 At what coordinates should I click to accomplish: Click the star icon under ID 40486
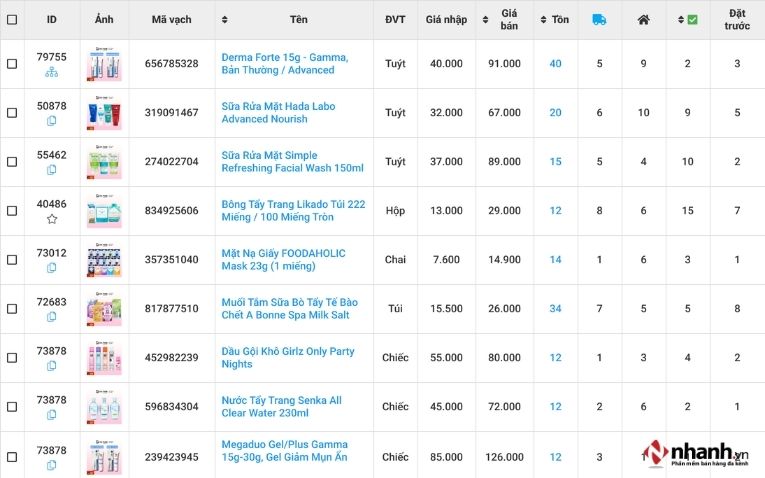coord(52,219)
